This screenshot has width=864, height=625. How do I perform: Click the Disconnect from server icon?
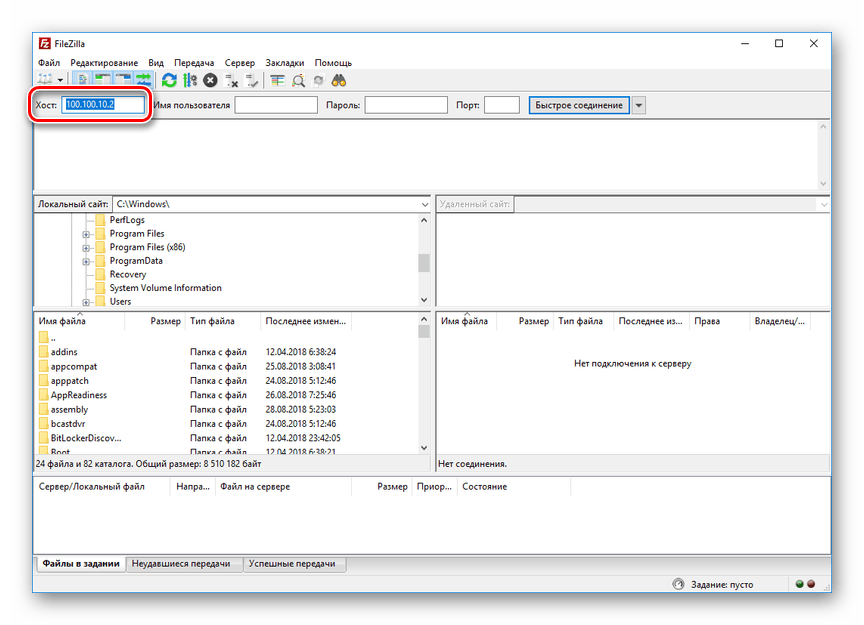coord(232,80)
